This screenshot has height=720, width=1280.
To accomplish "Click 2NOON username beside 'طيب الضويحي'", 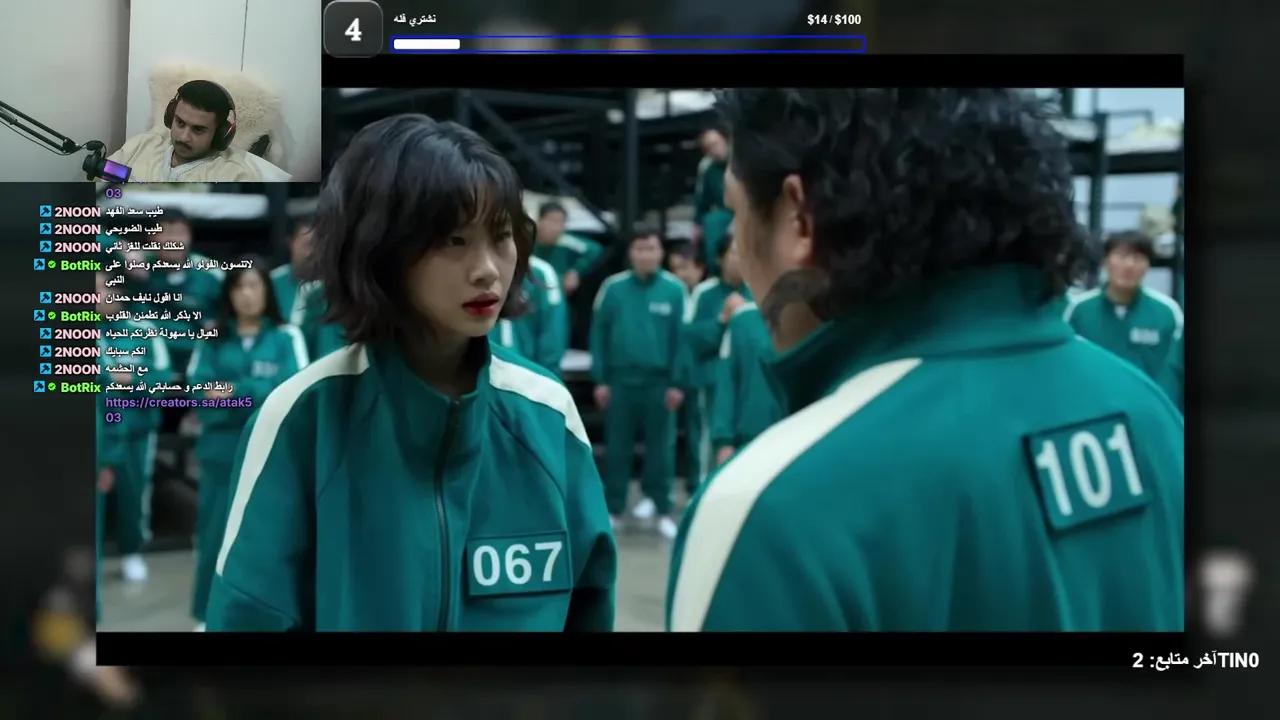I will tap(77, 229).
